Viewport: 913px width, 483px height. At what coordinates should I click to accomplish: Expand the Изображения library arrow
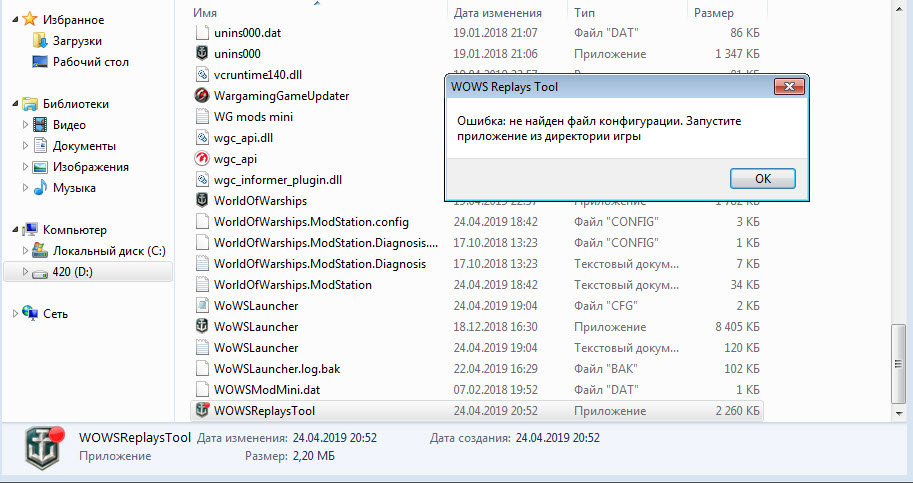pos(25,167)
